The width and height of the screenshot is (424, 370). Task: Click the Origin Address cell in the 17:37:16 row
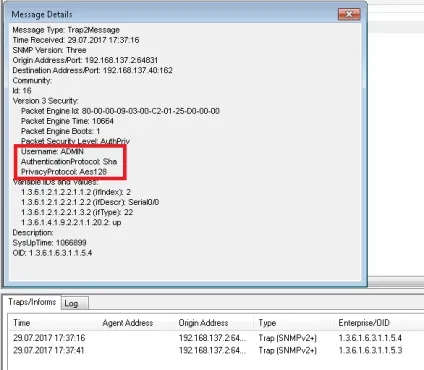(212, 338)
